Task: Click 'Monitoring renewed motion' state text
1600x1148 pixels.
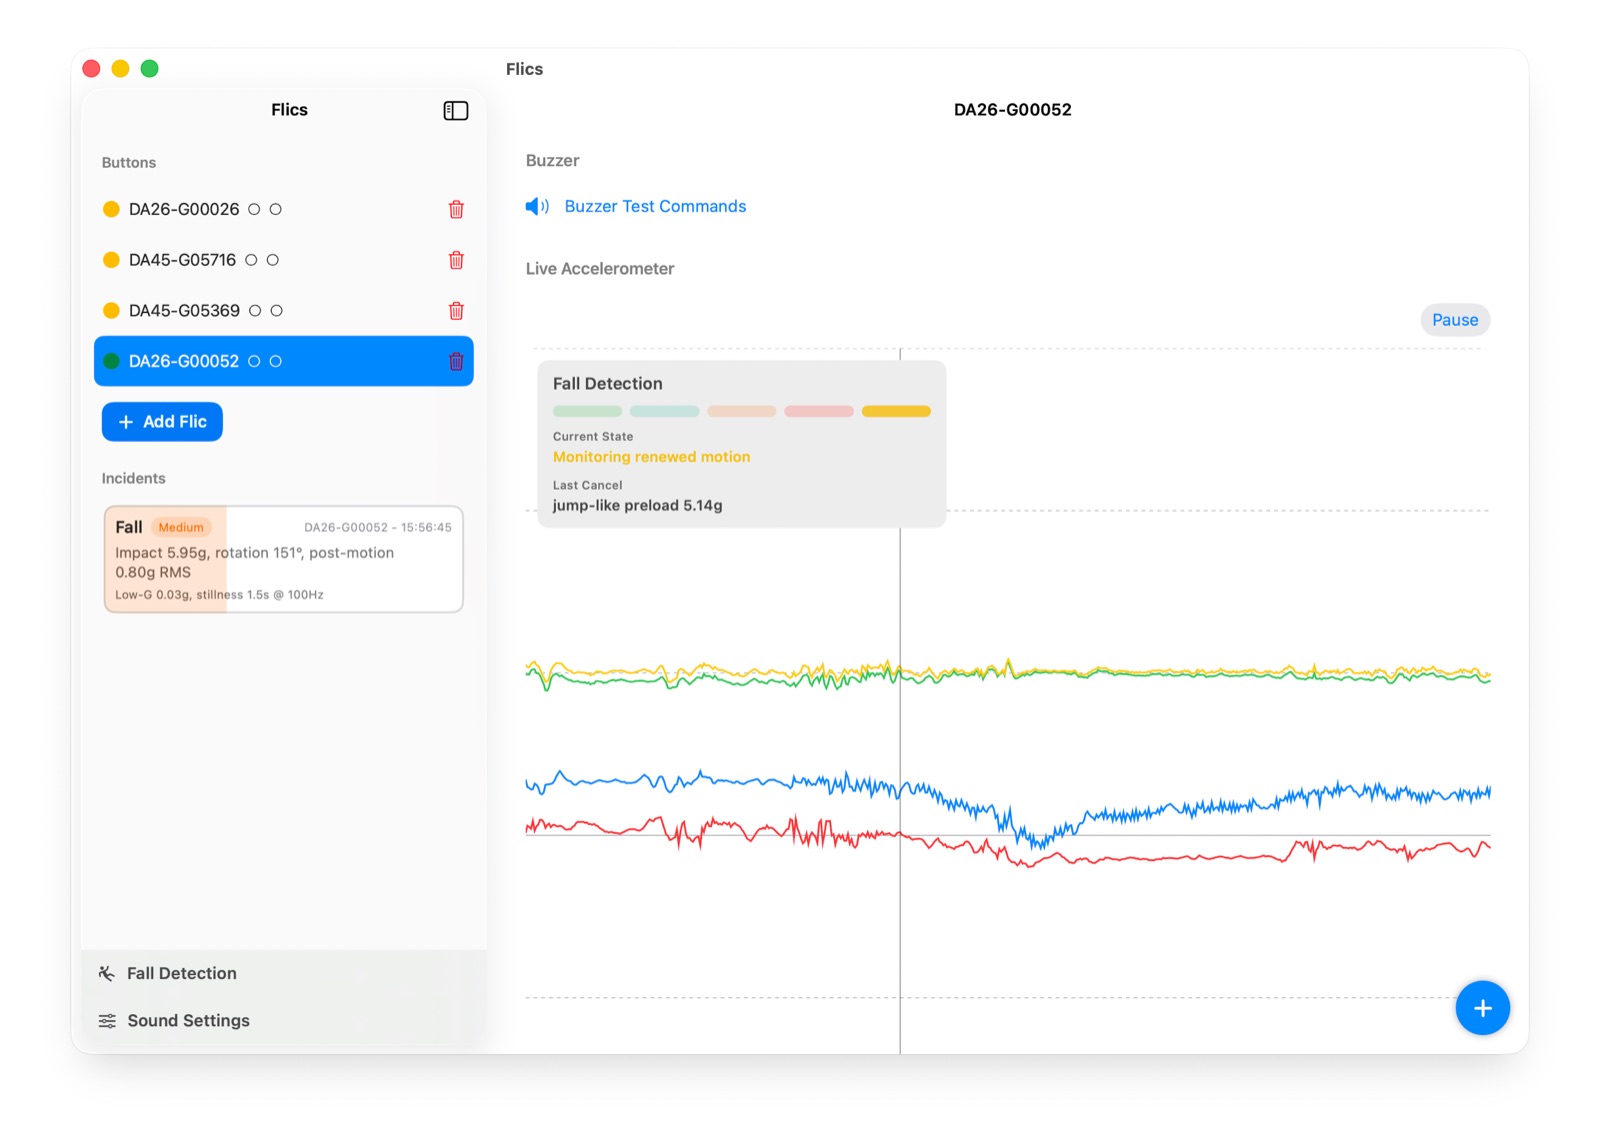Action: [x=651, y=457]
